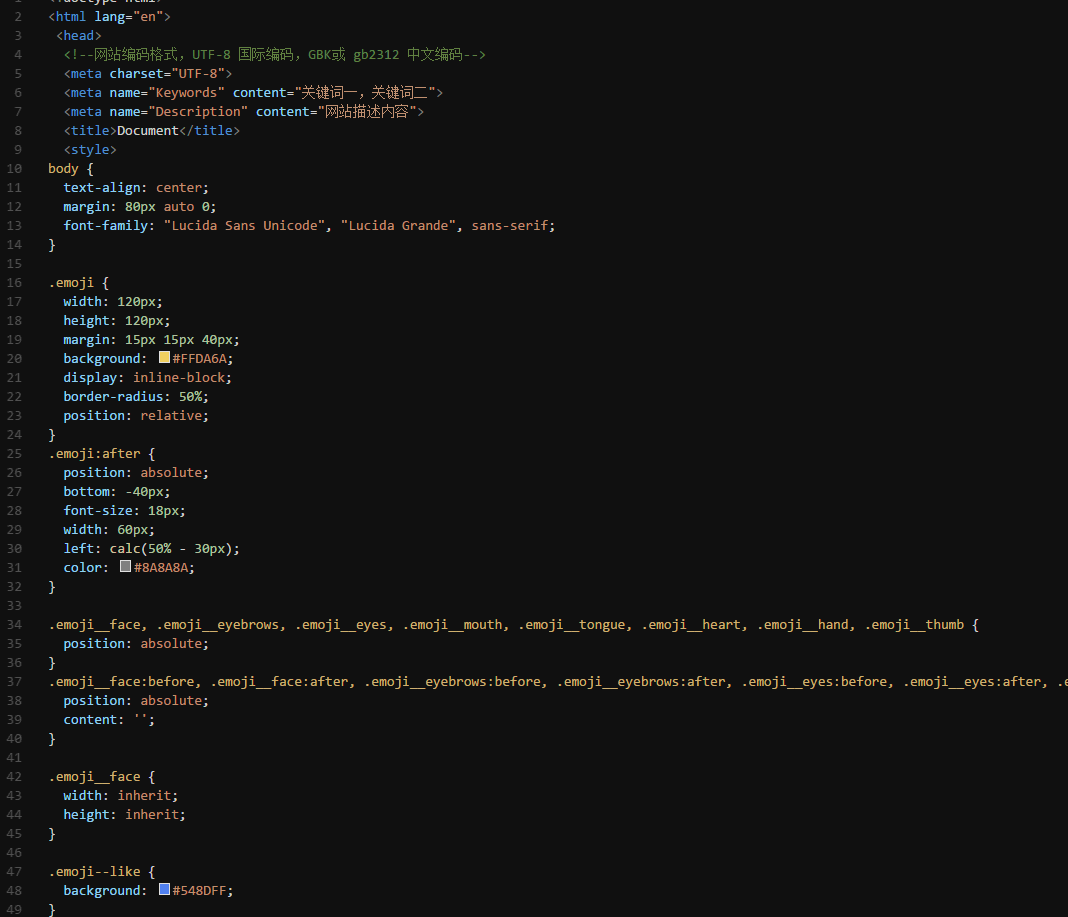Click line number 34 in the gutter
Image resolution: width=1068 pixels, height=917 pixels.
tap(14, 625)
